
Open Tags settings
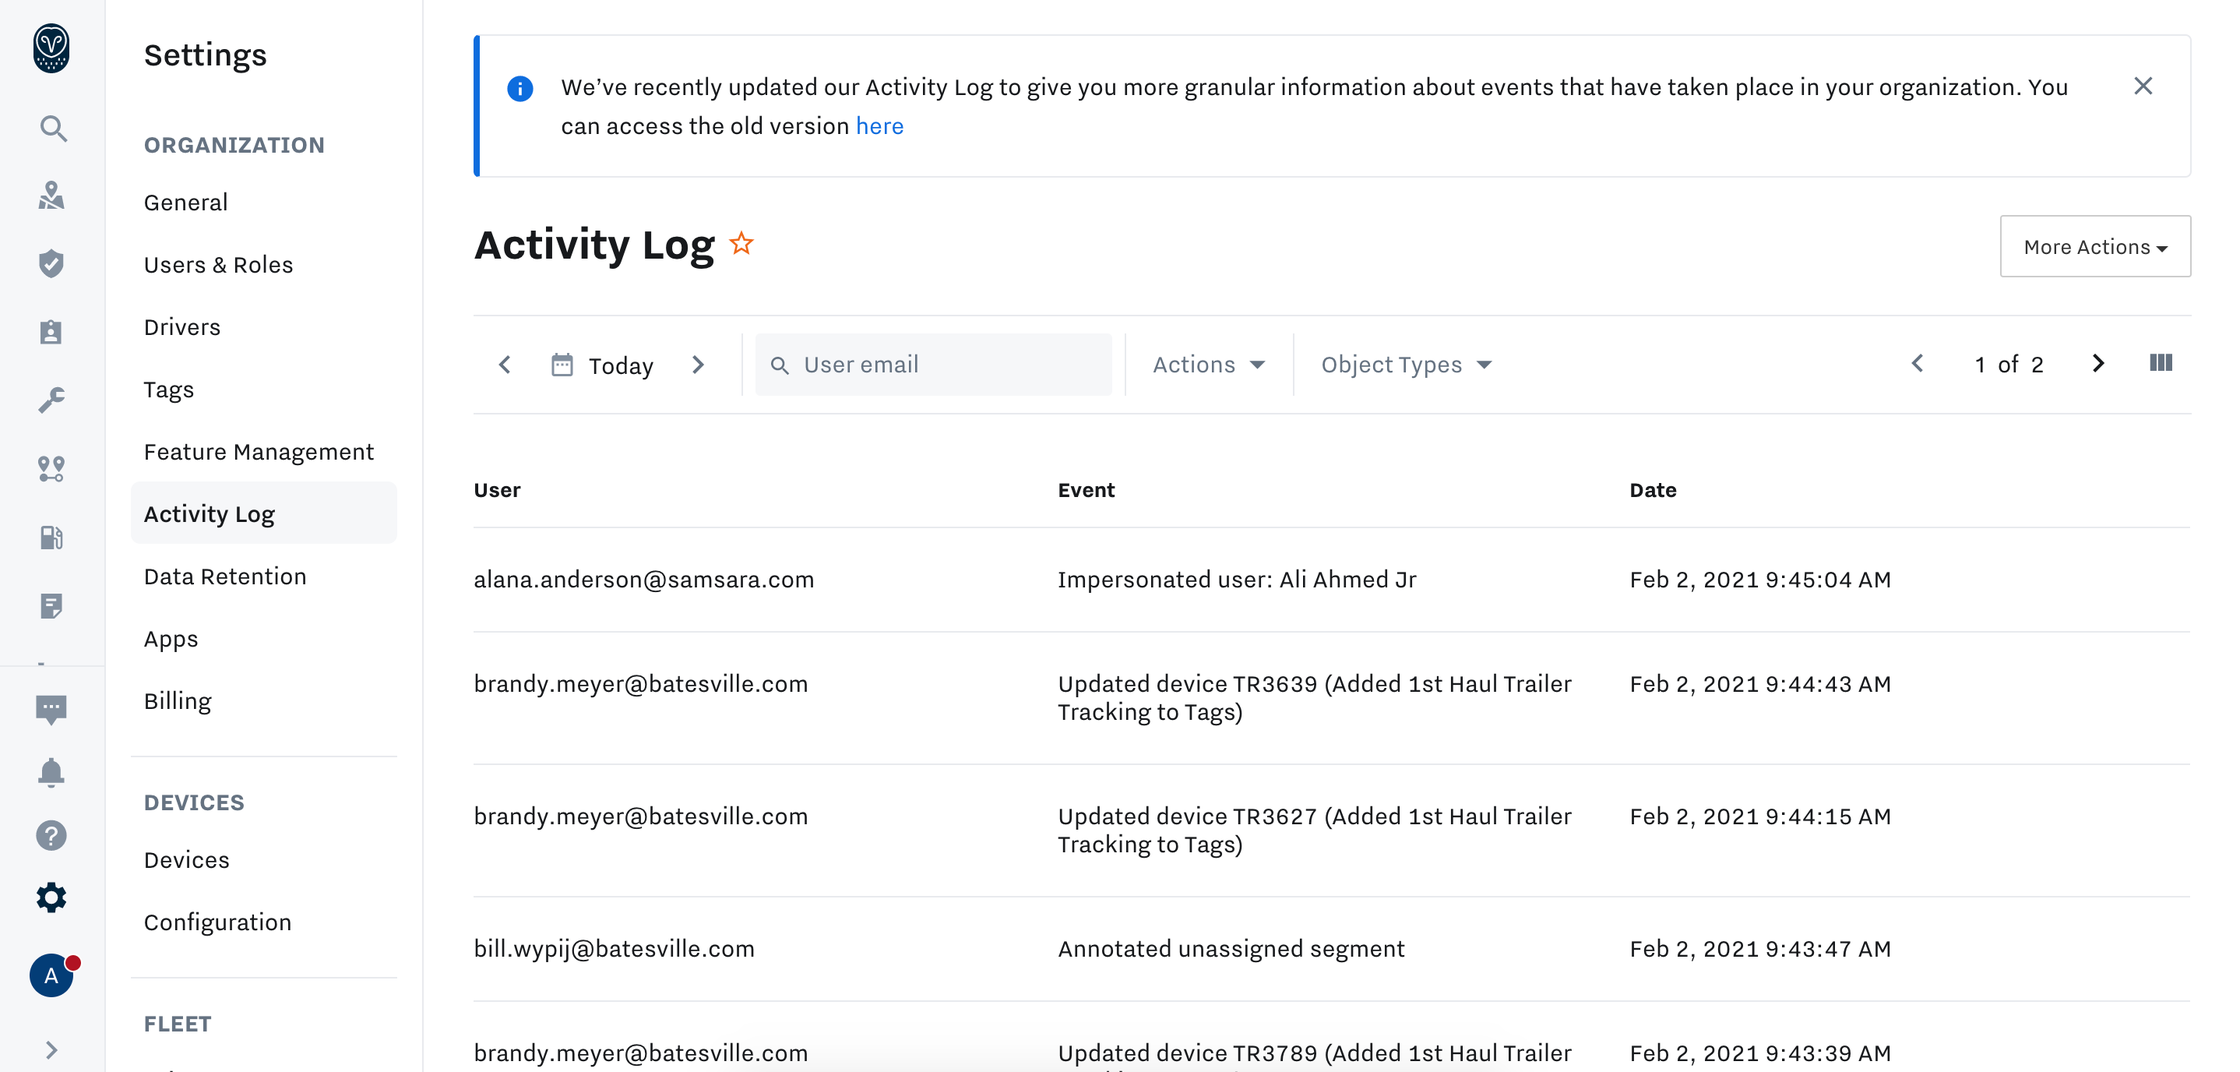(169, 389)
